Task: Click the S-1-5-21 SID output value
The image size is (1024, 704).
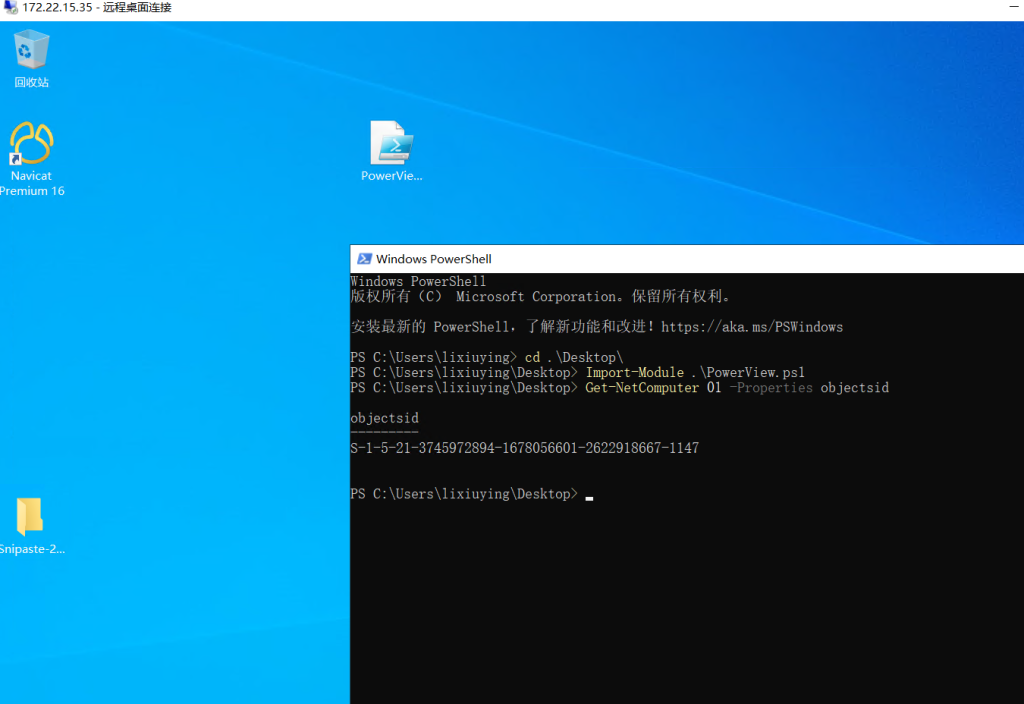Action: [524, 449]
